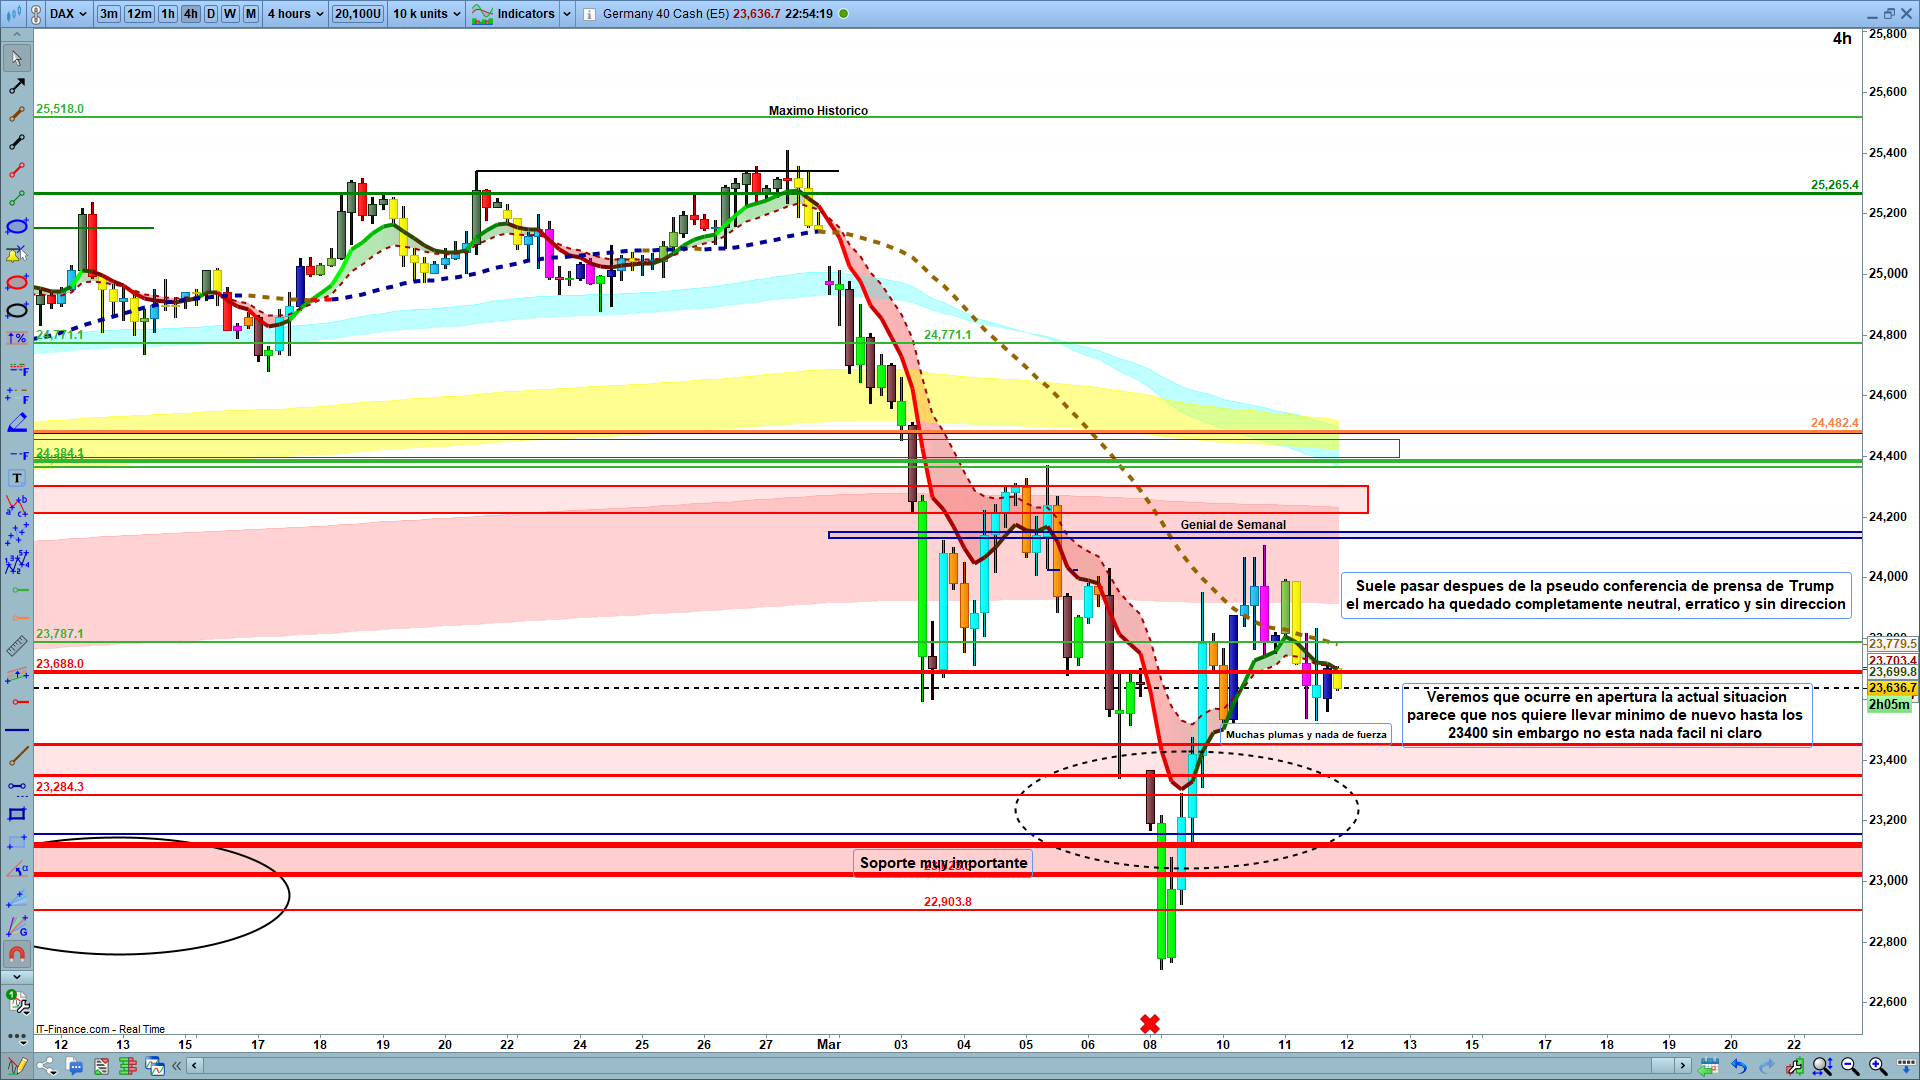Toggle the magnet snap tool
The width and height of the screenshot is (1920, 1080).
16,954
